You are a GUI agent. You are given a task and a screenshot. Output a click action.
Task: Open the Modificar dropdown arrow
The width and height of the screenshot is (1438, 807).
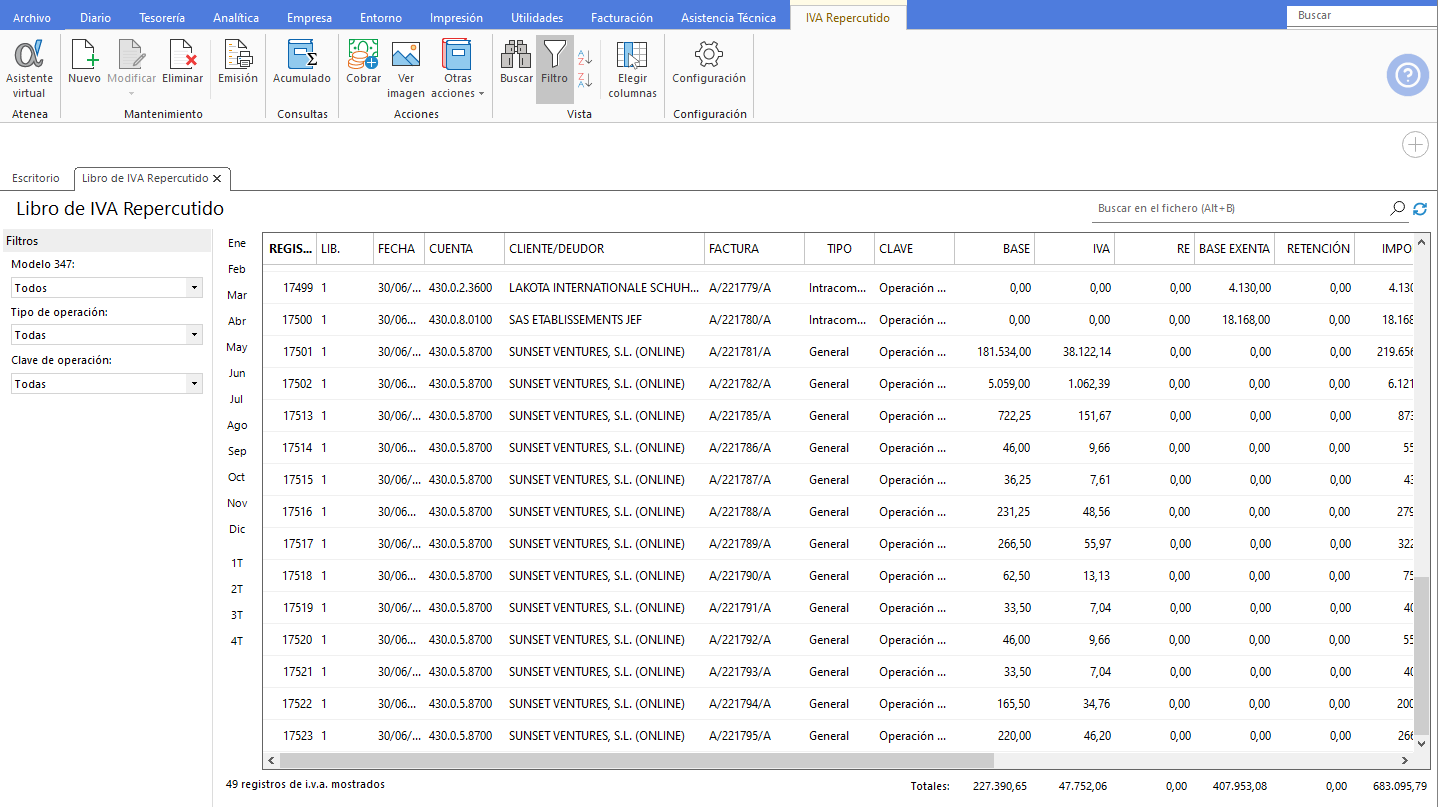coord(132,94)
